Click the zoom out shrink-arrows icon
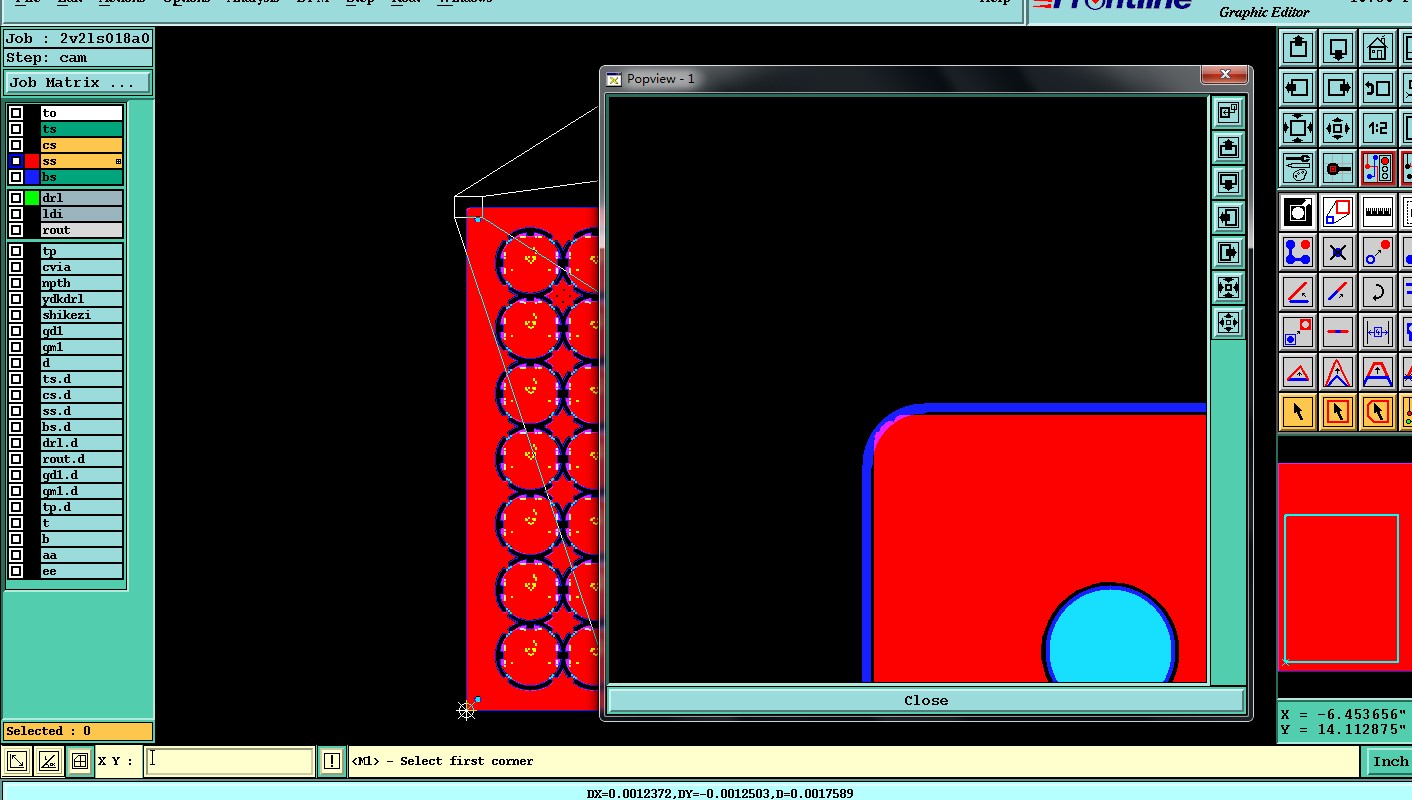1412x800 pixels. pos(1338,127)
